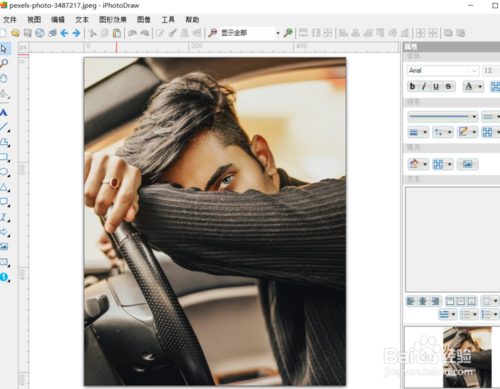Click the open folder icon in toolbar

pyautogui.click(x=15, y=33)
